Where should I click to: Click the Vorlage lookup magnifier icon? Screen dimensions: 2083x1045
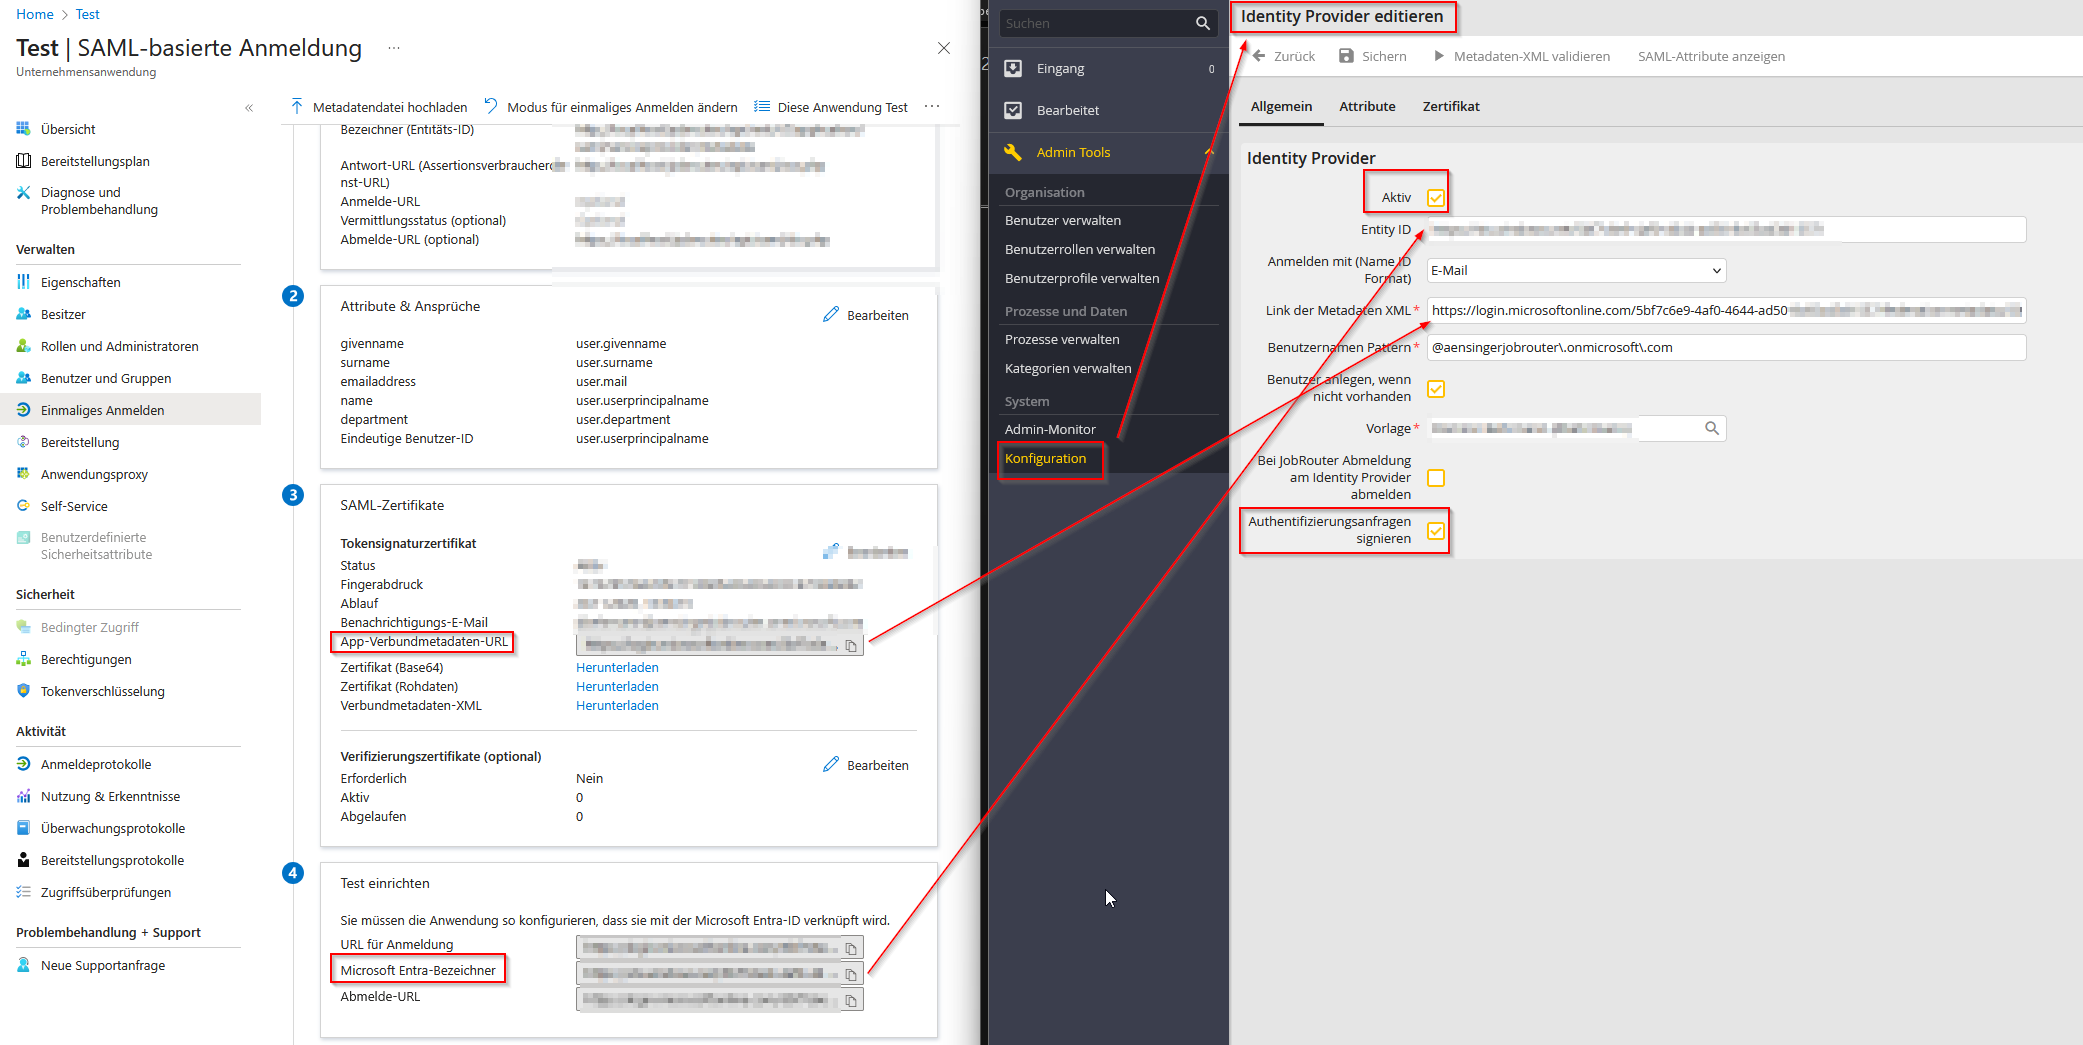[1712, 428]
